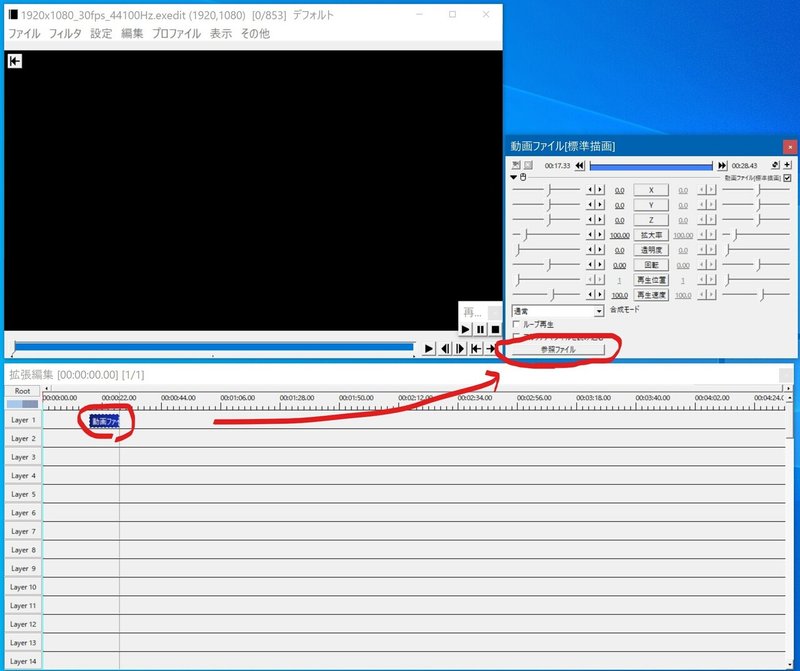Click the second small icon beside the 00:17.33 timecode
The width and height of the screenshot is (800, 671).
(528, 165)
